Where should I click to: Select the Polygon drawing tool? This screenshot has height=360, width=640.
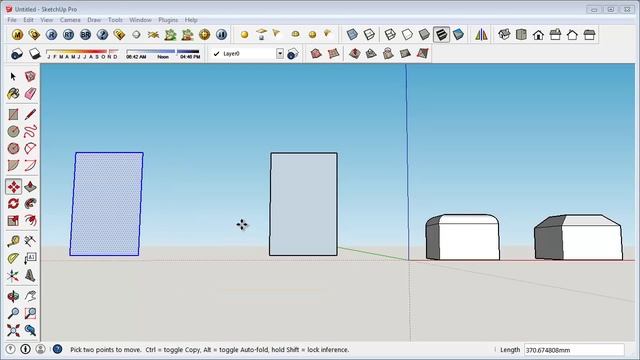pos(13,148)
